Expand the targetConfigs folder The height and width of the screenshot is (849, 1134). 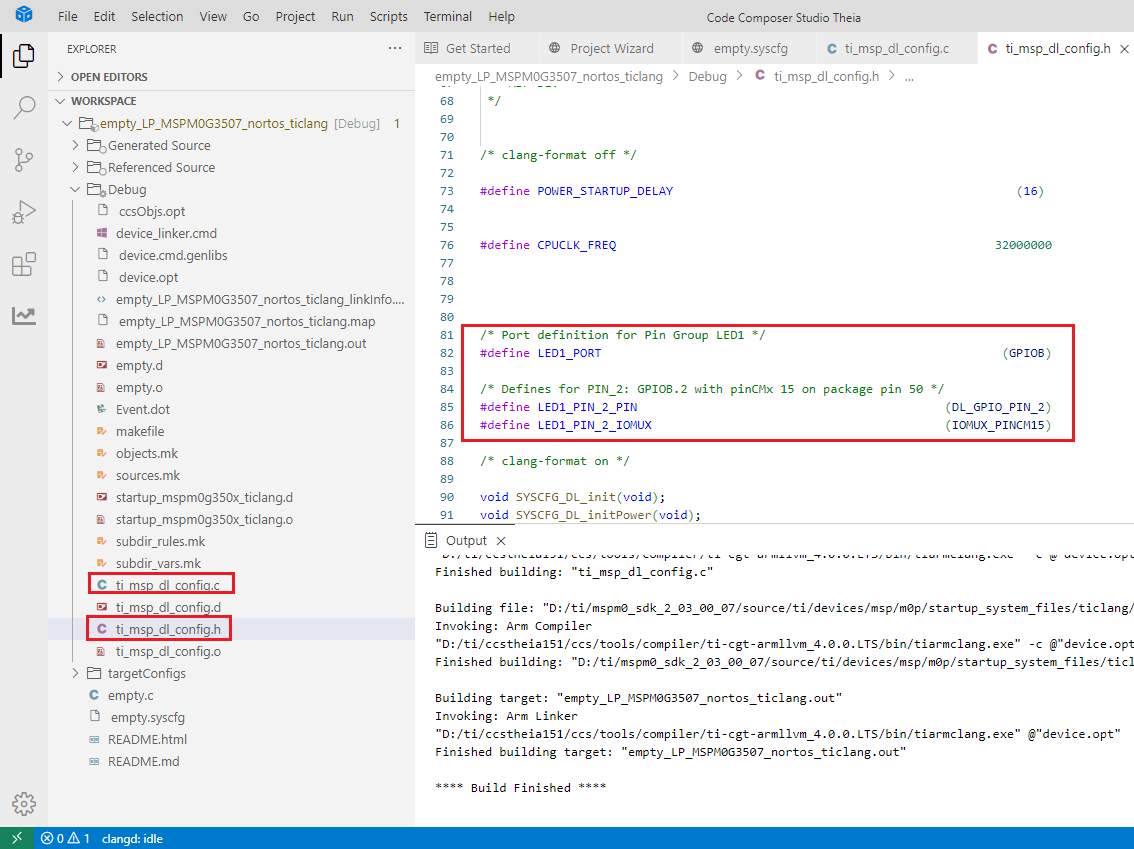76,673
